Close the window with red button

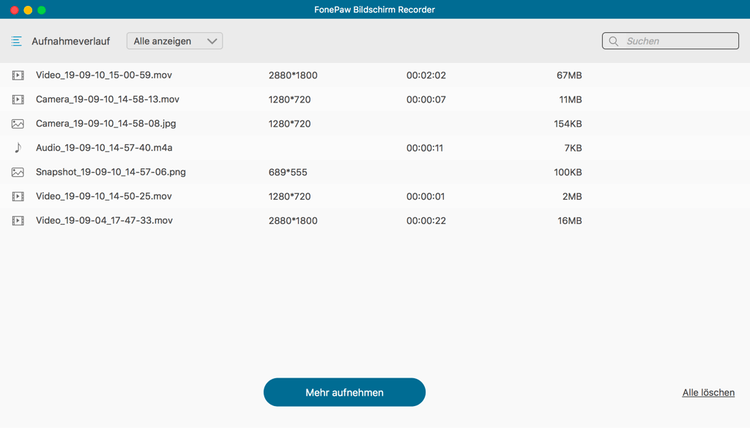14,10
